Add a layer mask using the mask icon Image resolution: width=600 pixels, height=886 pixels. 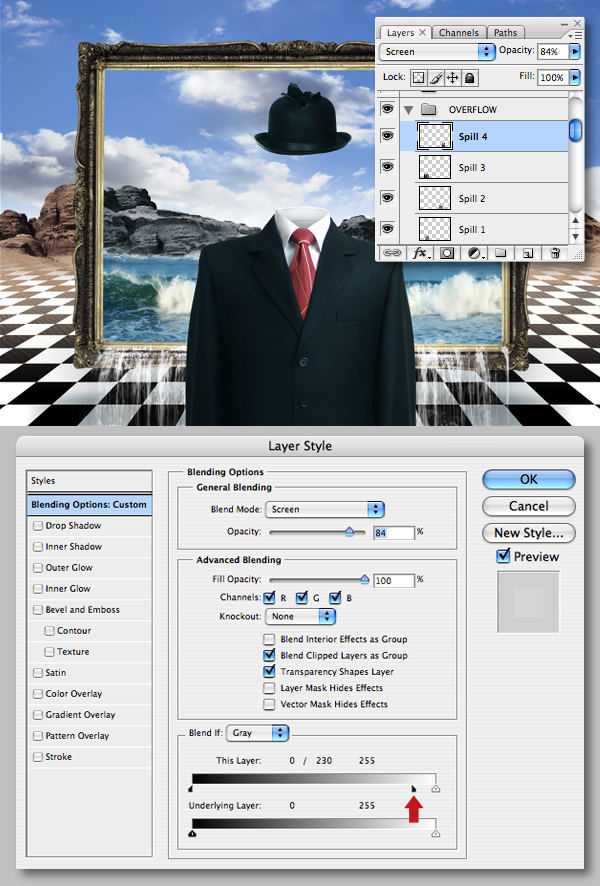point(447,253)
